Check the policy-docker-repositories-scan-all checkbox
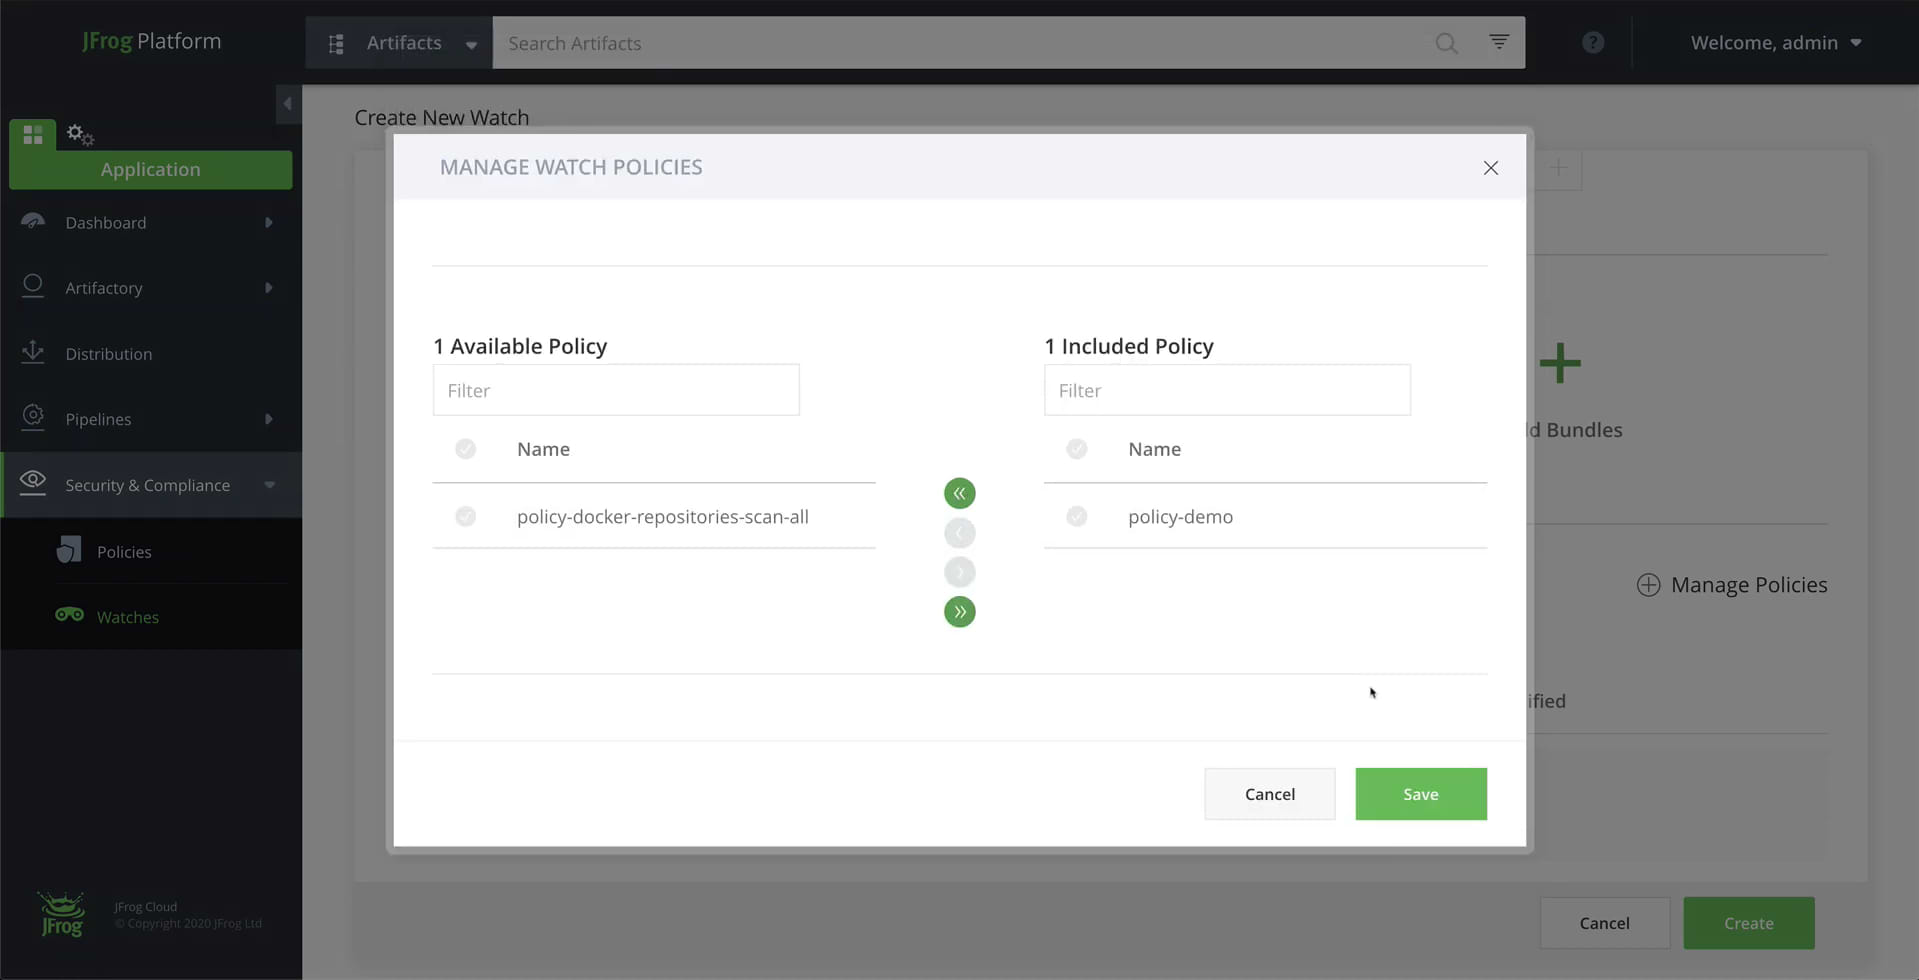The image size is (1919, 980). 465,516
